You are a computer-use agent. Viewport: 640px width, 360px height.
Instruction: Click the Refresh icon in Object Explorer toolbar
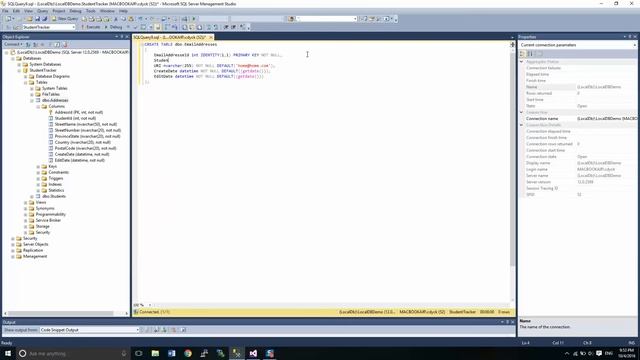click(x=57, y=44)
